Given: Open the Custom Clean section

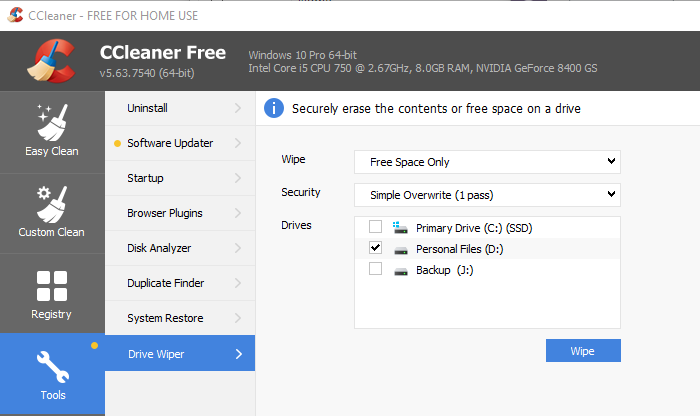Looking at the screenshot, I should click(x=52, y=211).
